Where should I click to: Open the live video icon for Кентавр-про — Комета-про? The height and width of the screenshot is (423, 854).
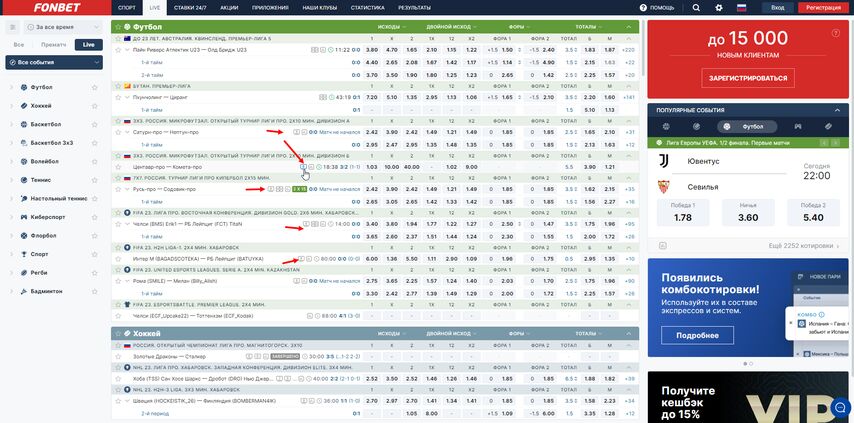[x=303, y=167]
